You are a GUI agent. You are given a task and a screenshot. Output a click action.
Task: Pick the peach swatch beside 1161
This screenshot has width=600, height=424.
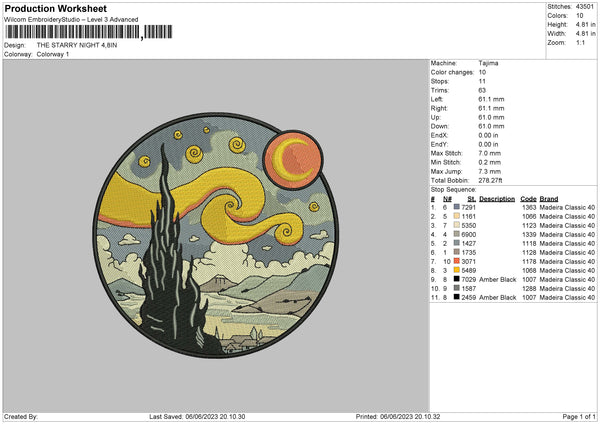457,216
